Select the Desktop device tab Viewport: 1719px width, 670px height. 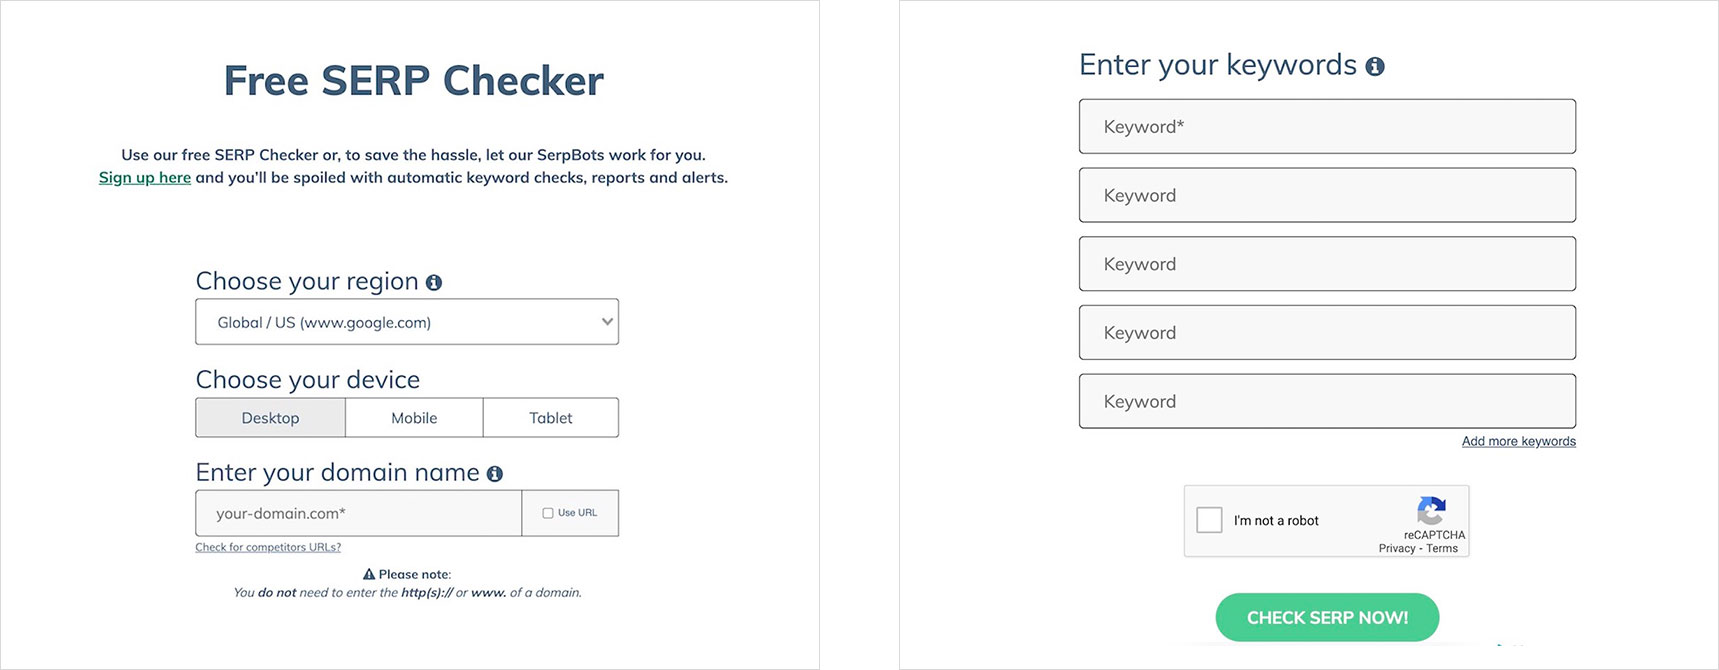(x=270, y=418)
